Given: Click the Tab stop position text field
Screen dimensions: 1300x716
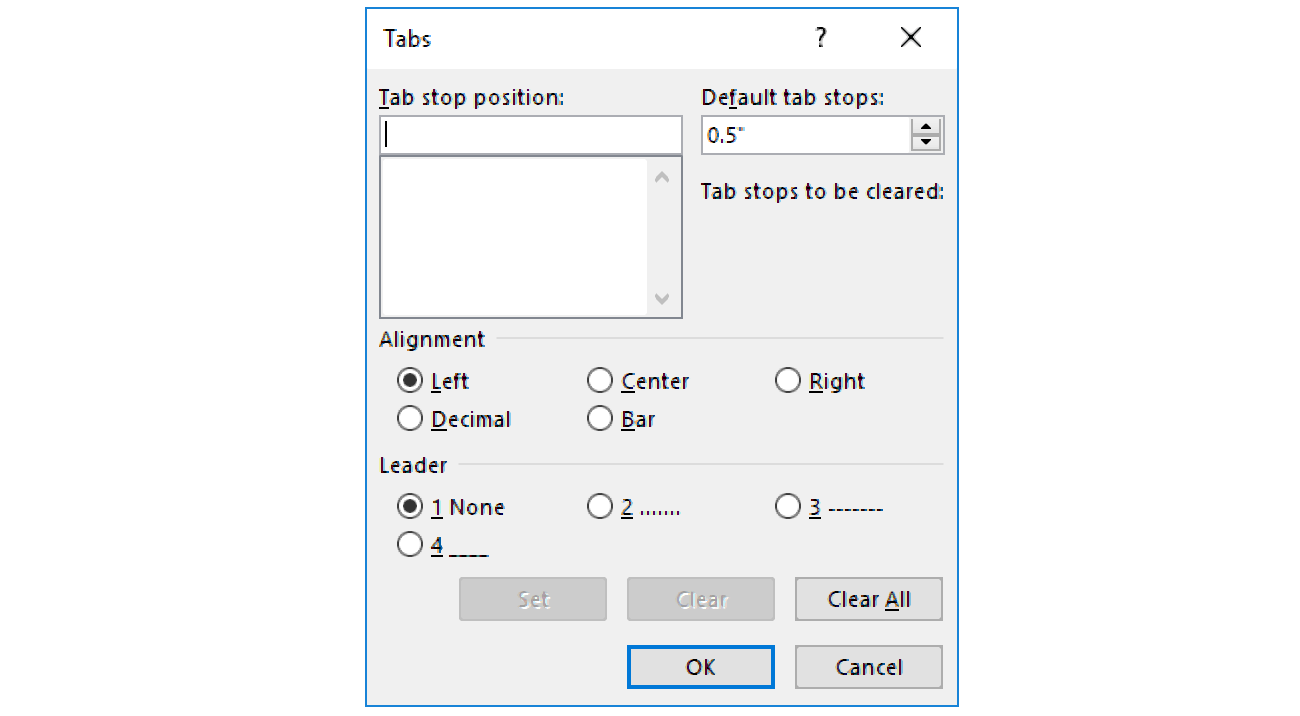Looking at the screenshot, I should [530, 135].
